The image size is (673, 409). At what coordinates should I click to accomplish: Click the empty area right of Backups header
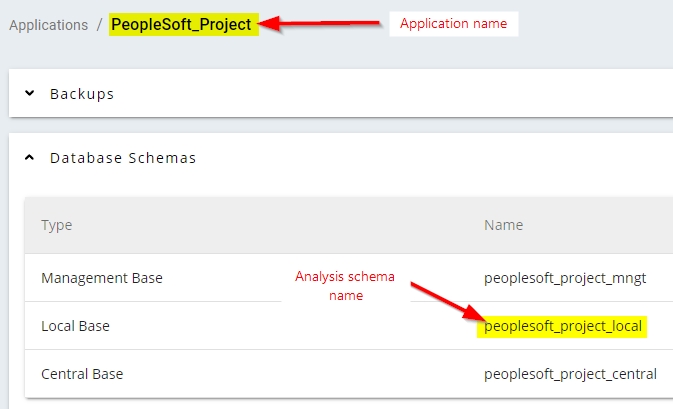click(x=400, y=94)
